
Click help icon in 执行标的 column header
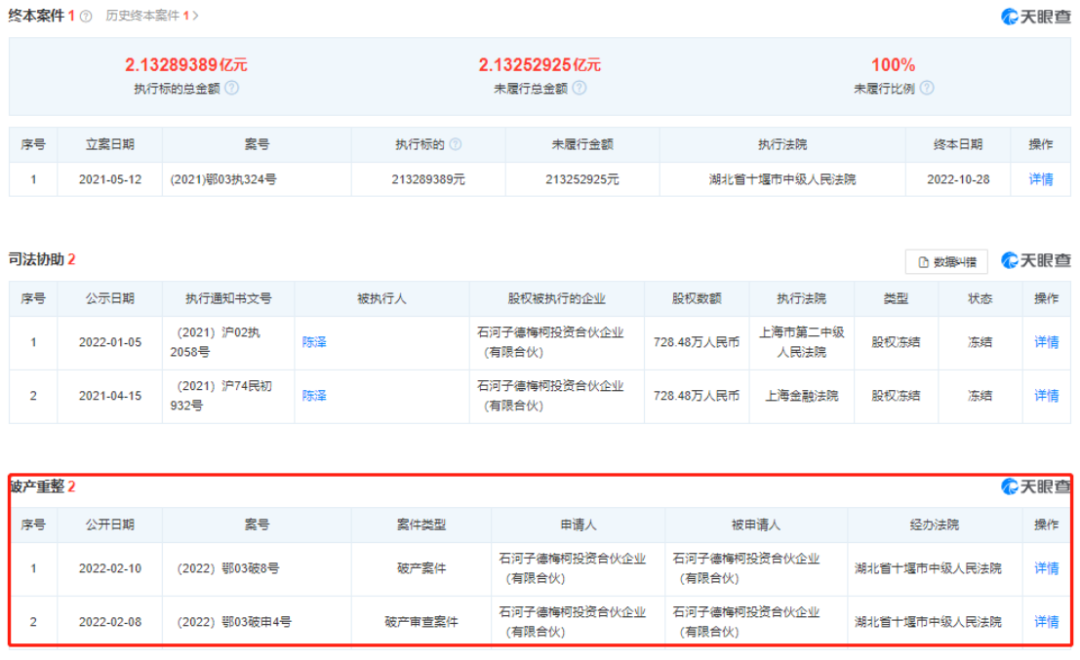coord(456,144)
